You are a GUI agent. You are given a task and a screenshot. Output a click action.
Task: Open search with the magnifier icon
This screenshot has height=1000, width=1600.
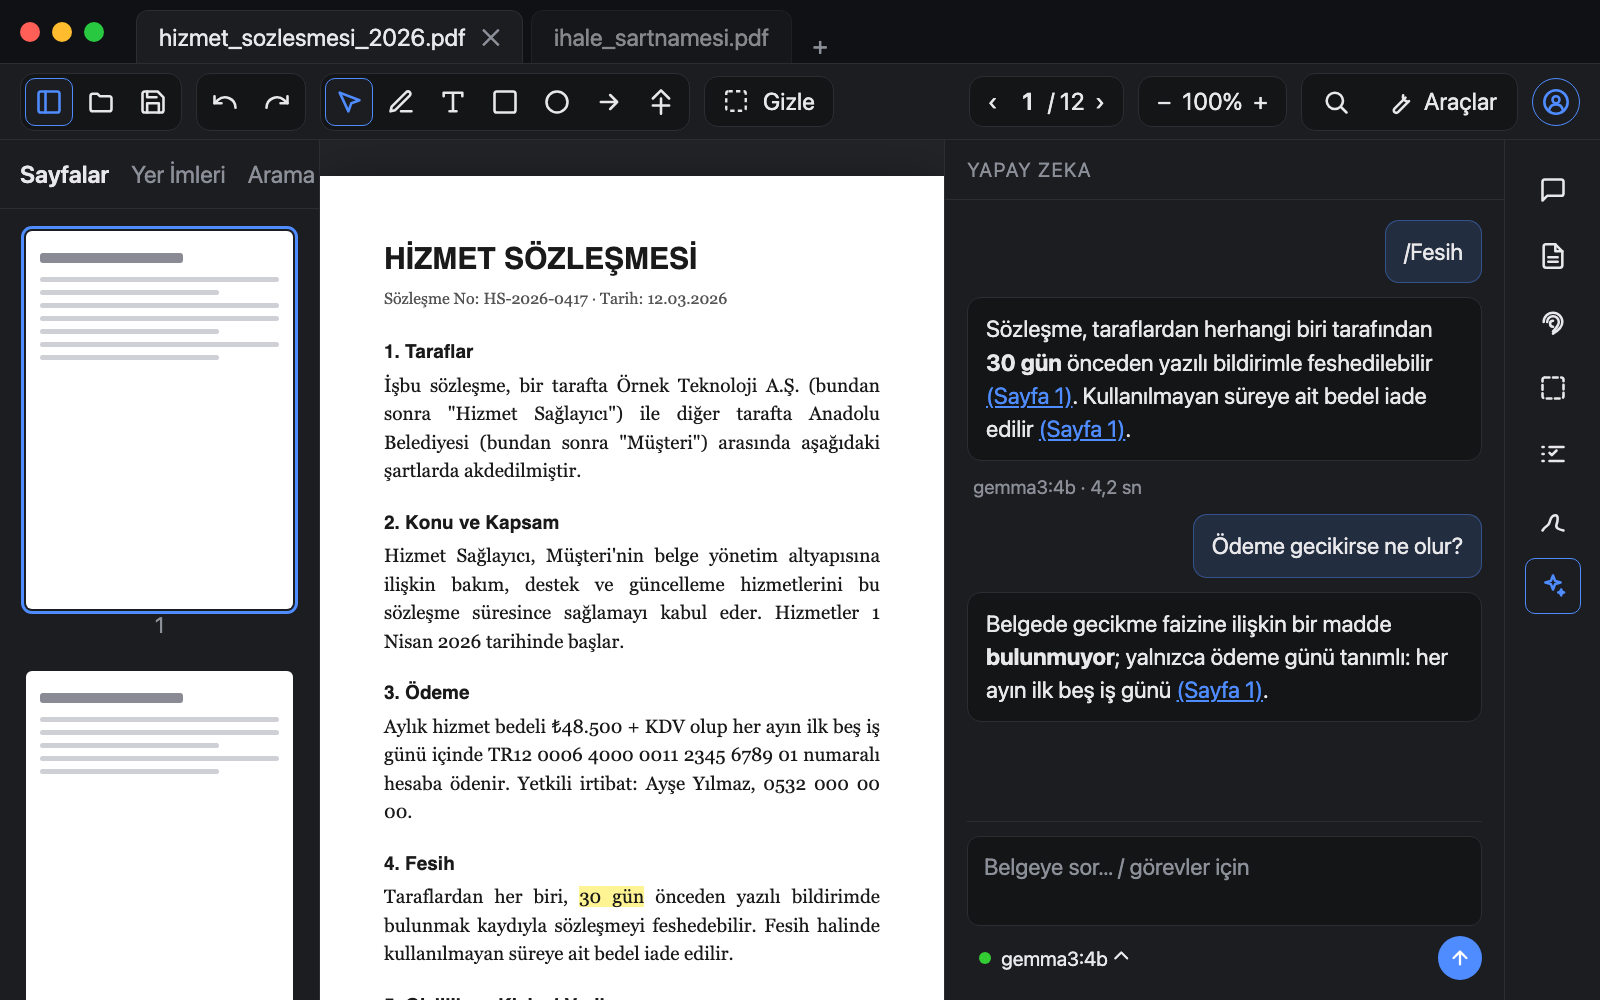point(1336,102)
